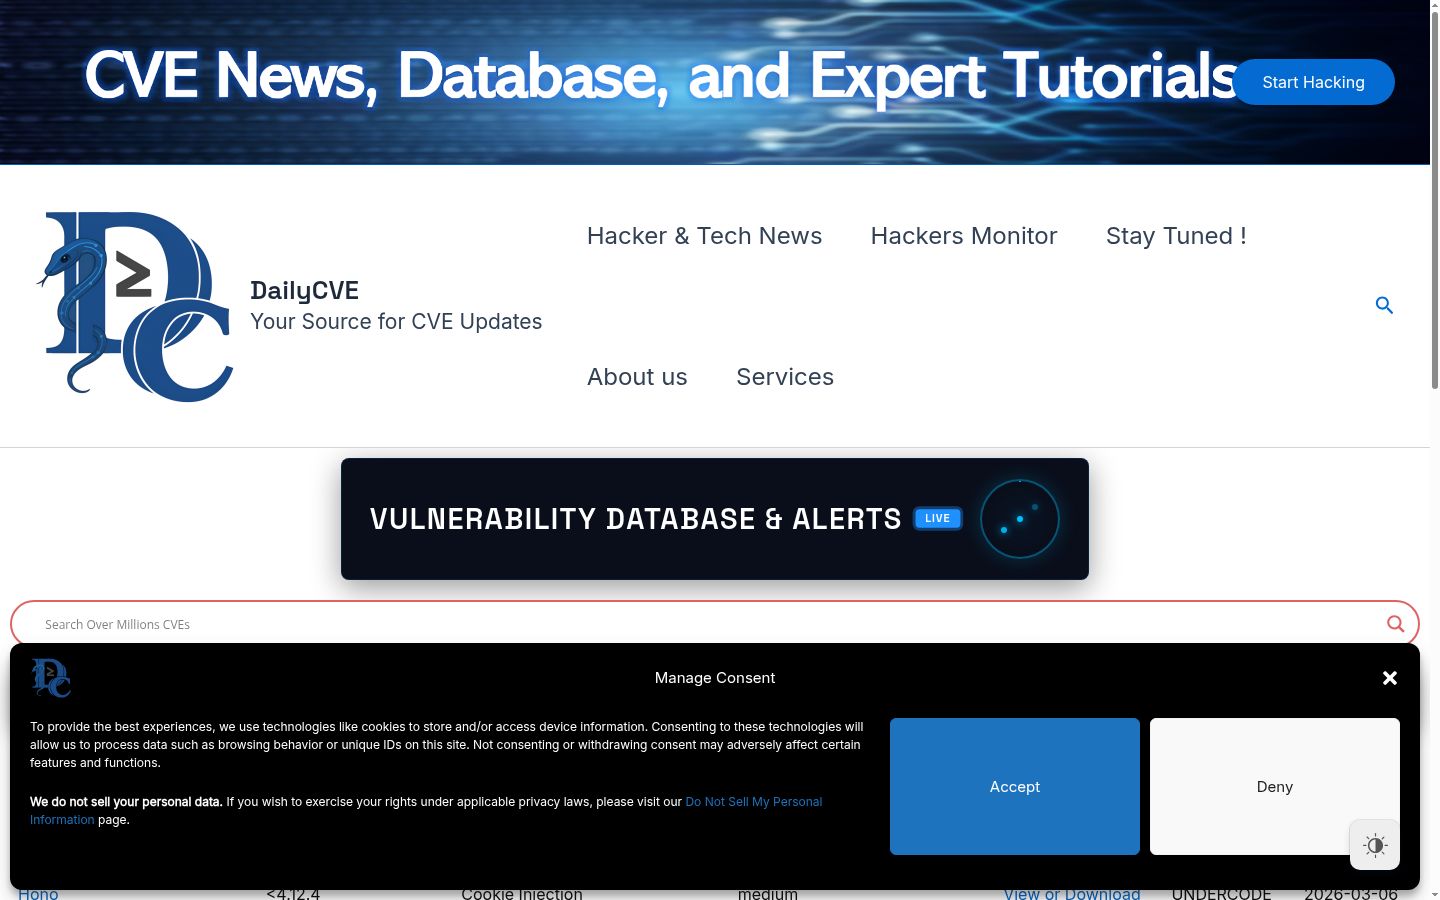Click the LIVE badge
The height and width of the screenshot is (900, 1440).
pyautogui.click(x=937, y=518)
